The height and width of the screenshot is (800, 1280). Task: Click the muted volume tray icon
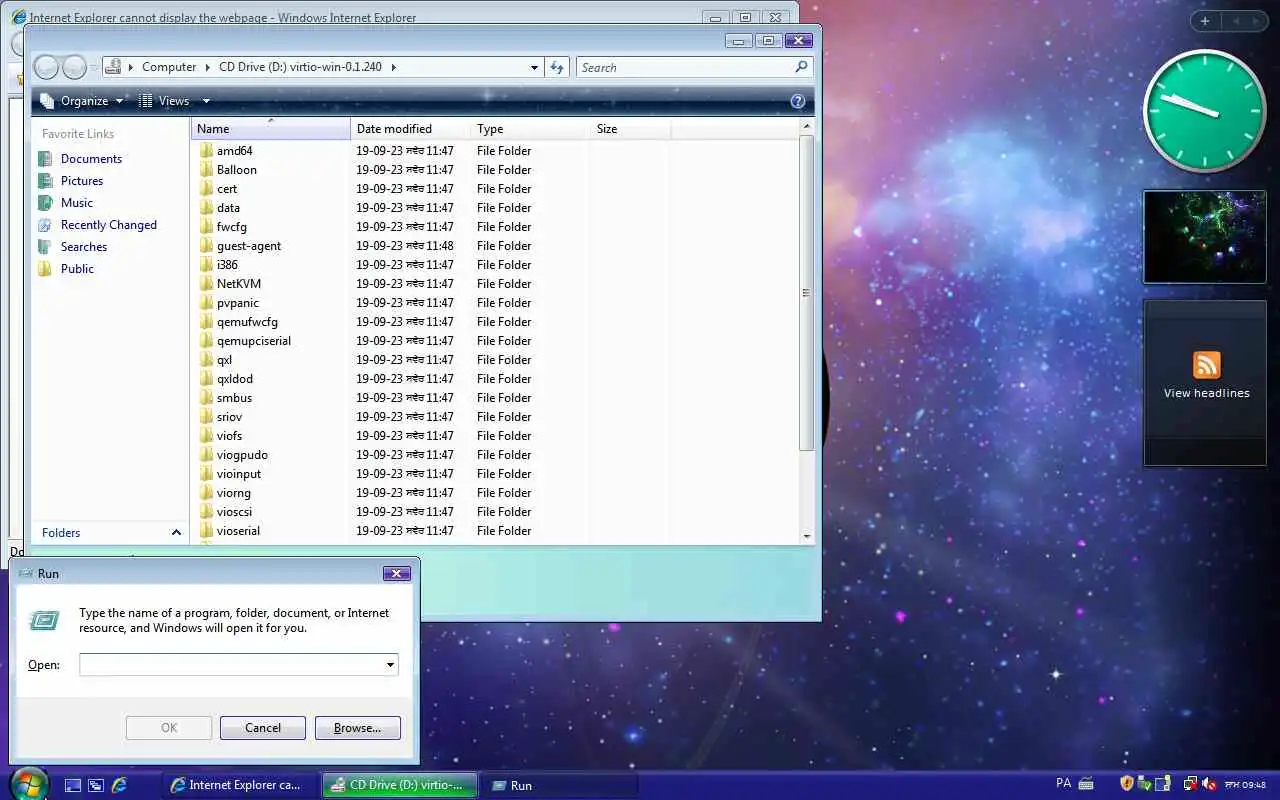pyautogui.click(x=1209, y=784)
